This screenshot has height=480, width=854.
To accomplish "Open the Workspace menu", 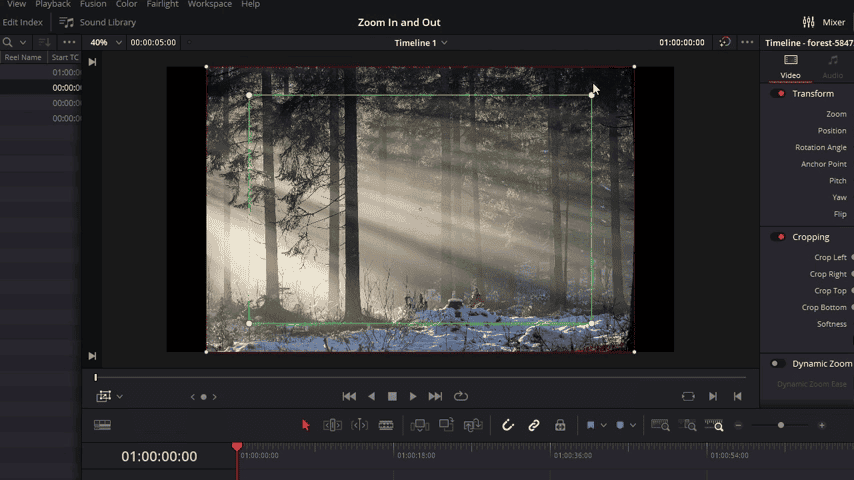I will (x=210, y=4).
